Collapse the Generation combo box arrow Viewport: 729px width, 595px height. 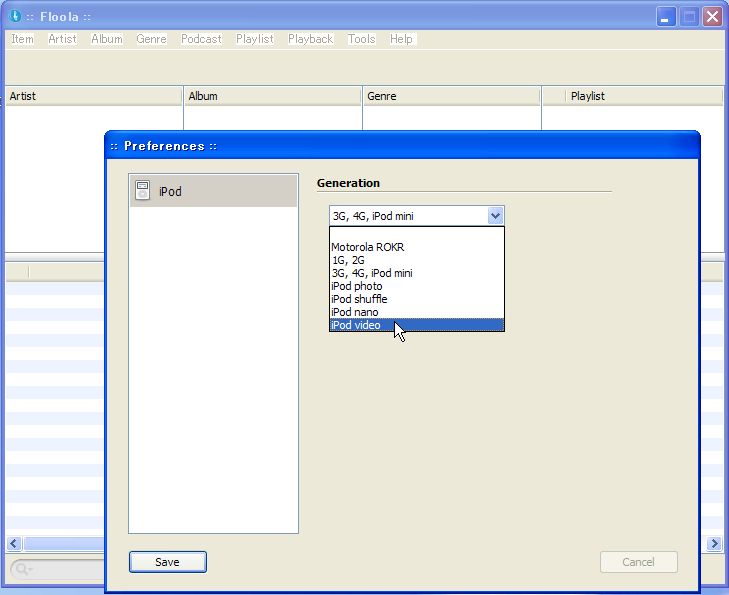[495, 216]
